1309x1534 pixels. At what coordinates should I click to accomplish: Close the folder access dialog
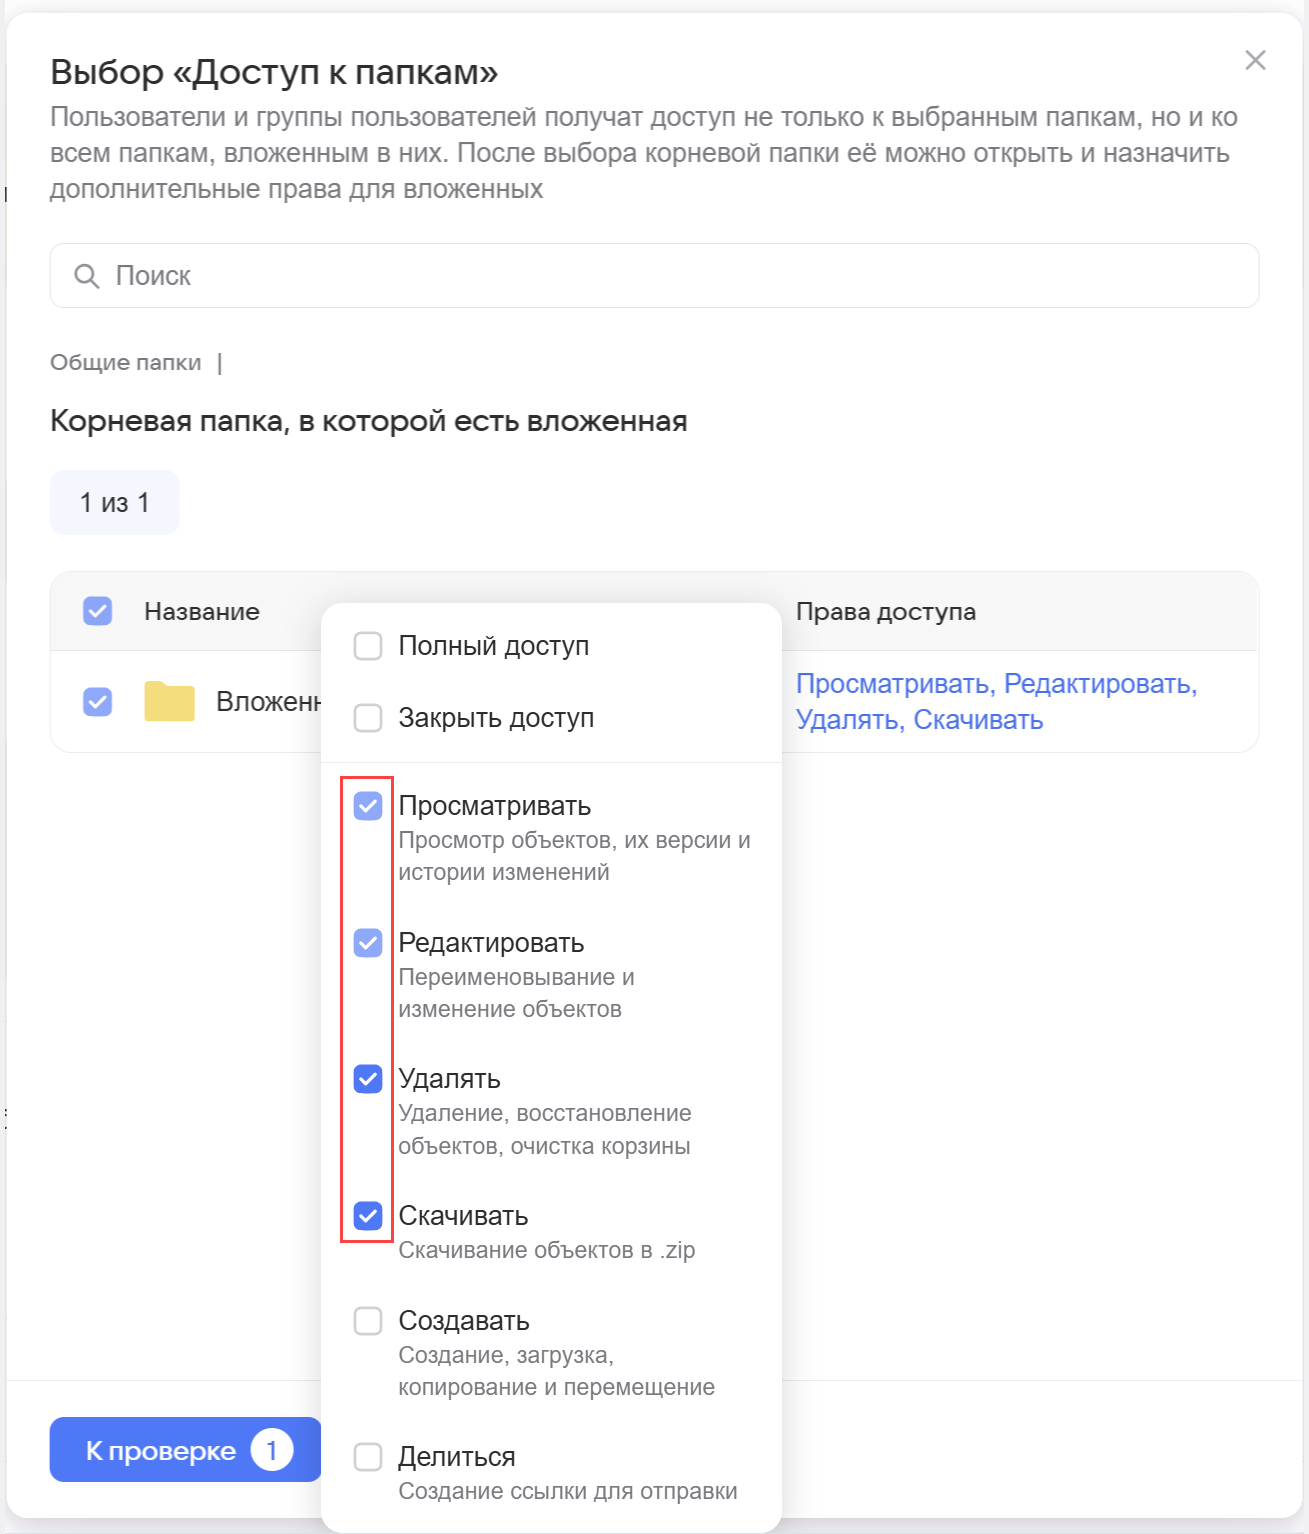point(1255,60)
